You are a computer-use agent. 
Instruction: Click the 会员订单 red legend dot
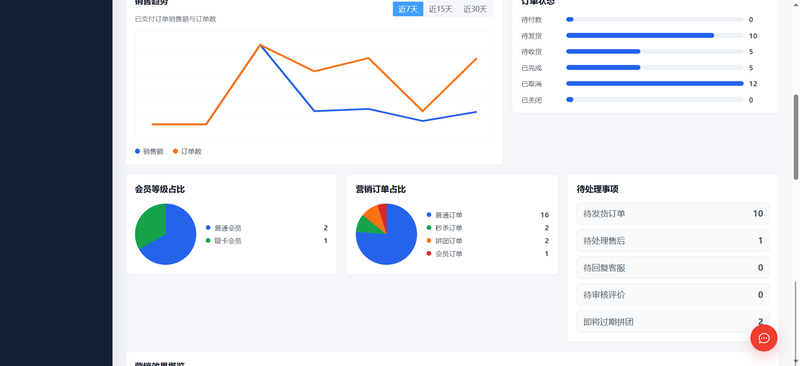click(x=429, y=253)
